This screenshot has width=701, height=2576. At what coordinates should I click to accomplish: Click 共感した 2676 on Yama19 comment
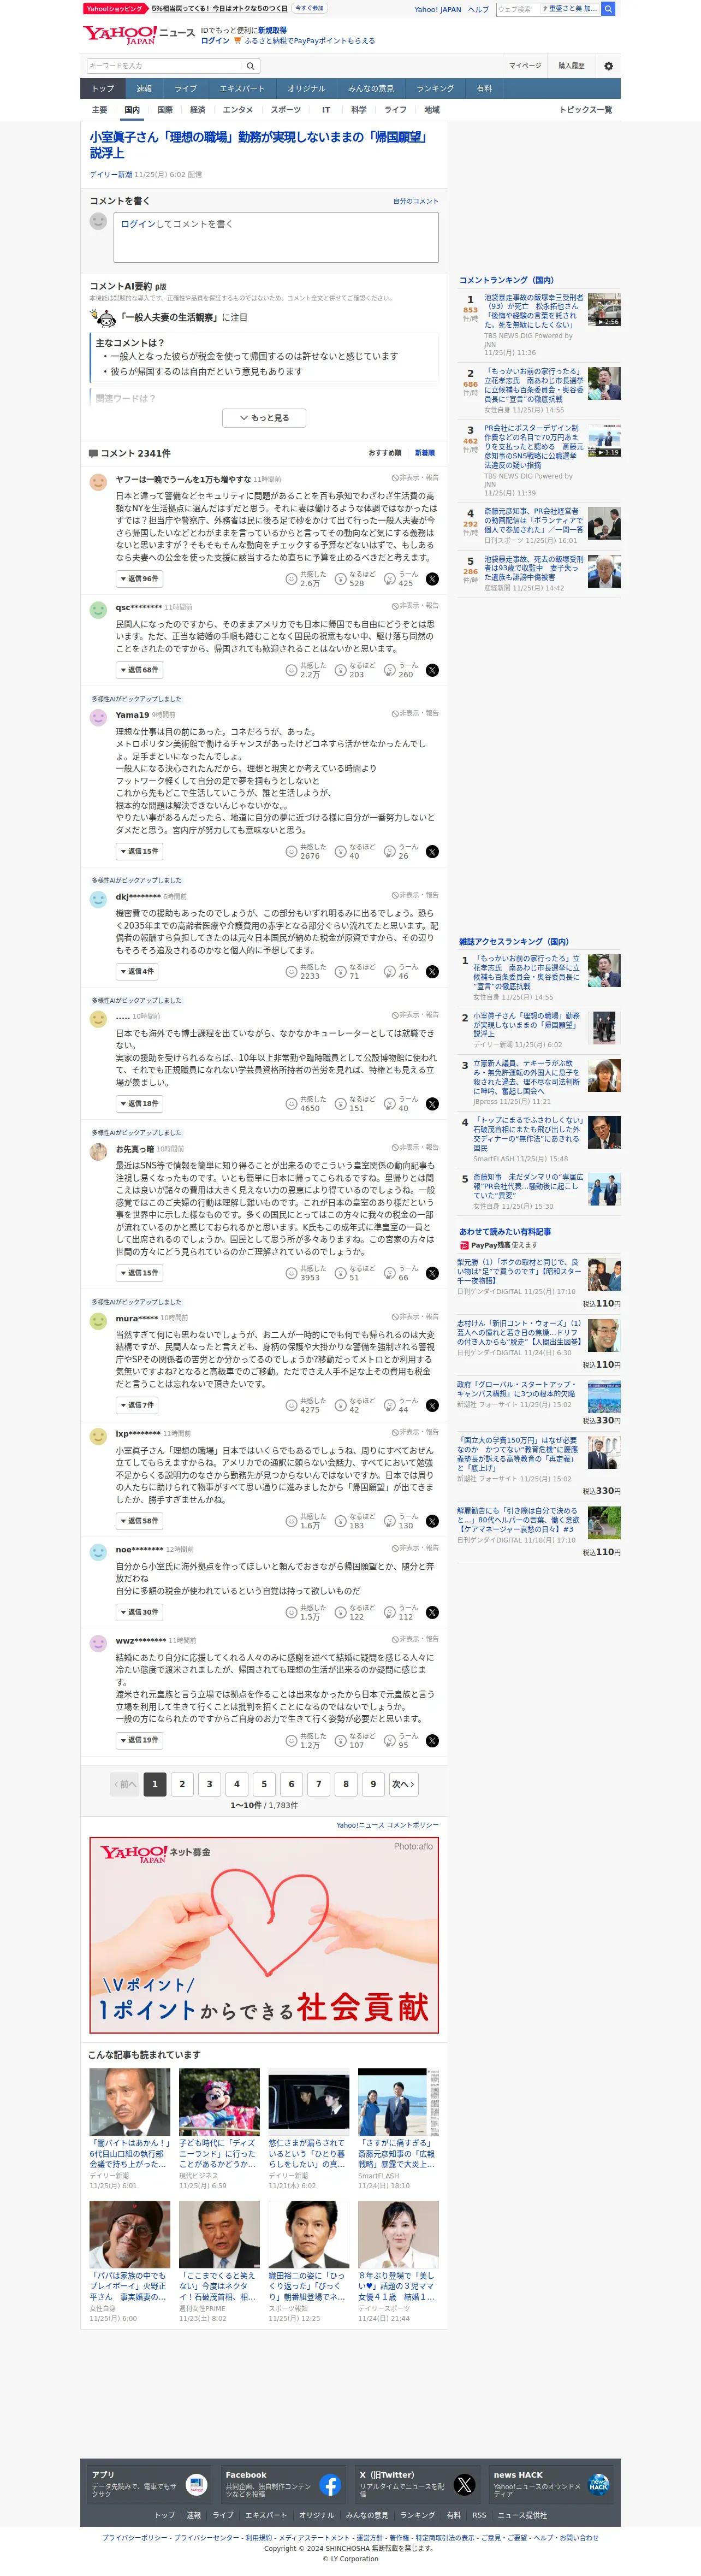click(291, 852)
